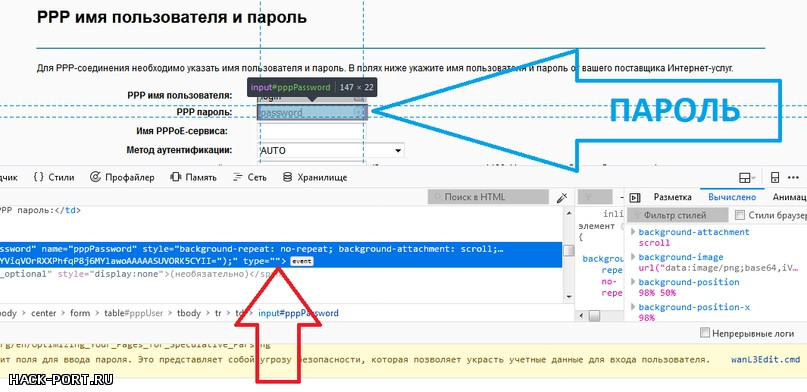Image resolution: width=807 pixels, height=392 pixels.
Task: Open the Метод аутентификации AUTO dropdown
Action: 330,151
